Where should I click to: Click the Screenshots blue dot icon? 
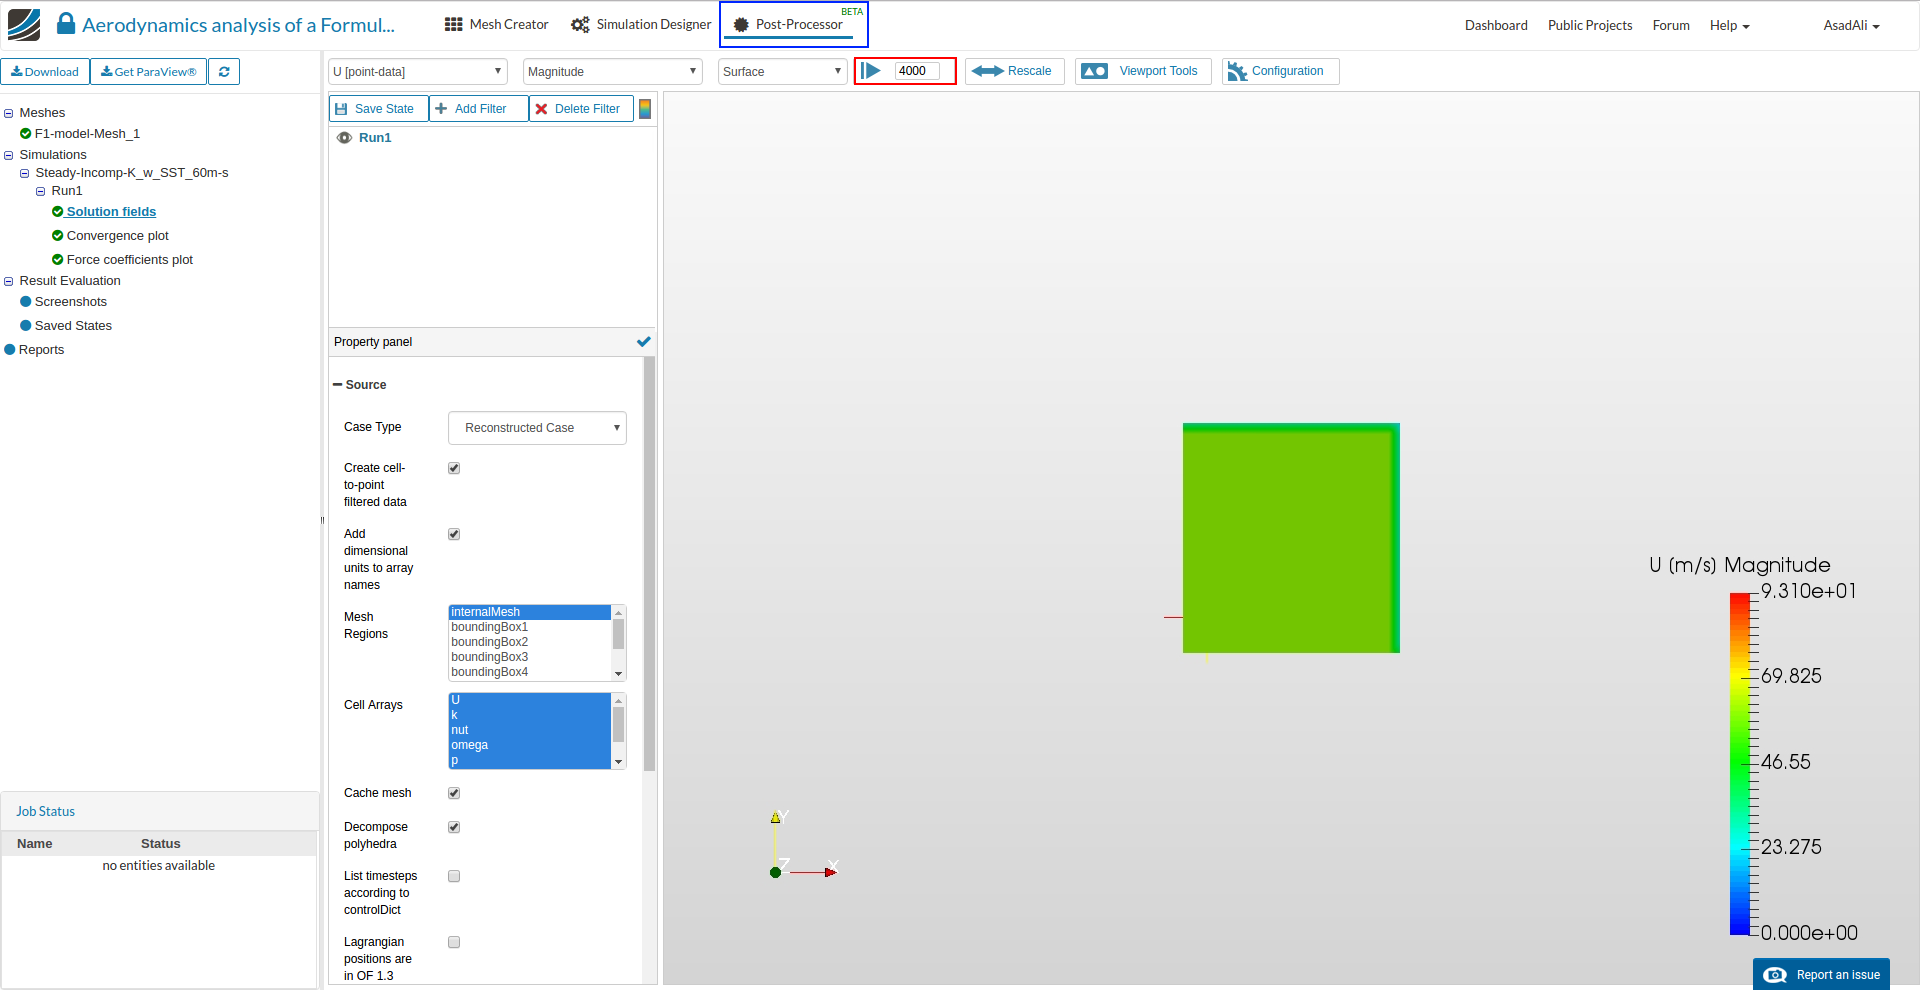click(x=26, y=302)
